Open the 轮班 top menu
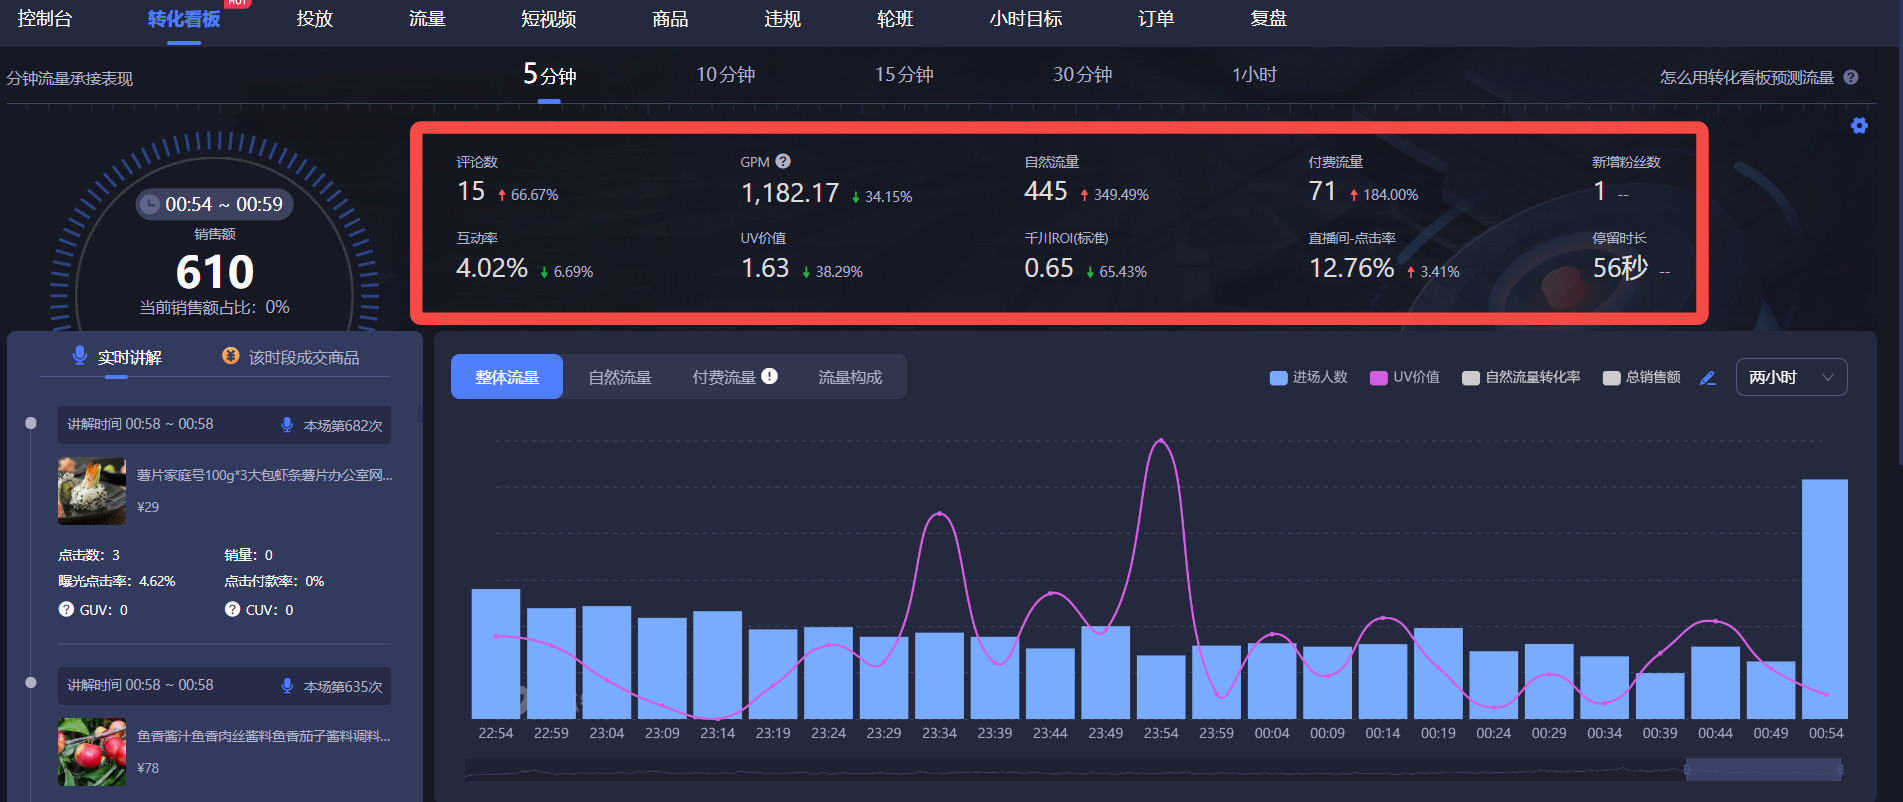The height and width of the screenshot is (802, 1903). click(895, 18)
